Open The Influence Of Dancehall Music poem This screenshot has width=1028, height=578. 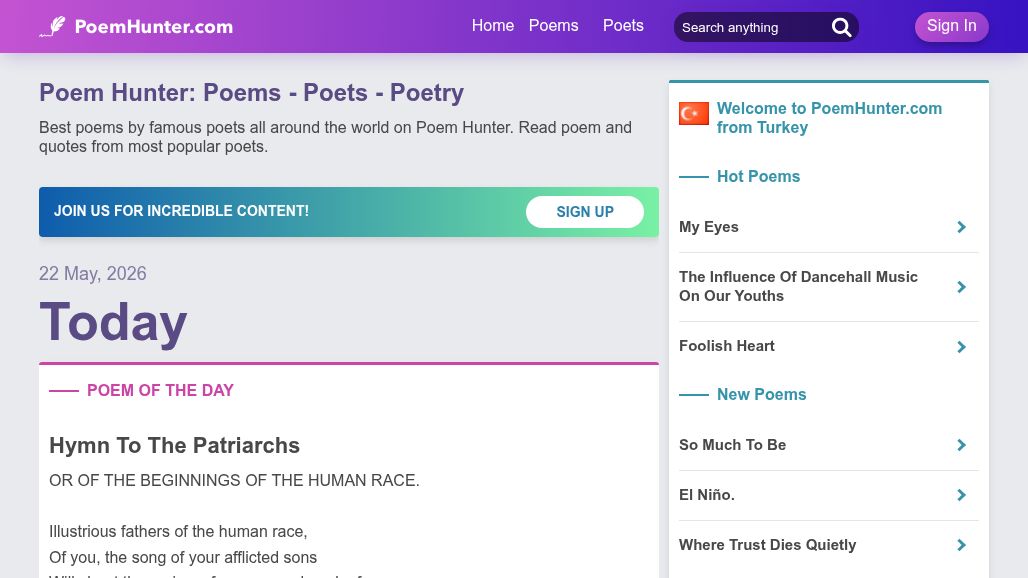tap(799, 286)
